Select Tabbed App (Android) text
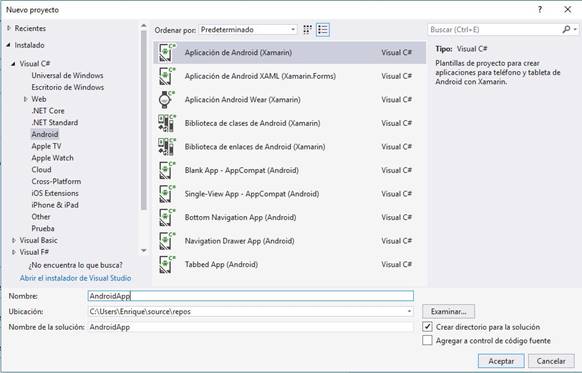 coord(221,265)
